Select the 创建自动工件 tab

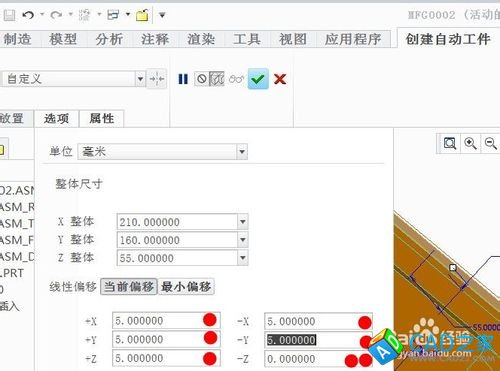[x=448, y=39]
